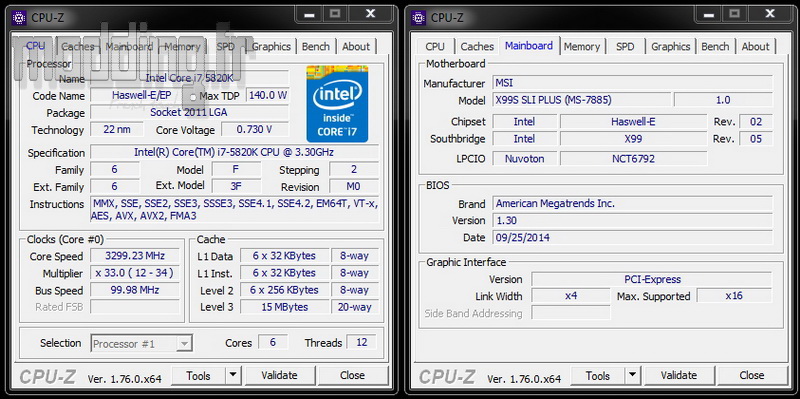Click the CPU-Z app icon in left window title bar

(19, 17)
